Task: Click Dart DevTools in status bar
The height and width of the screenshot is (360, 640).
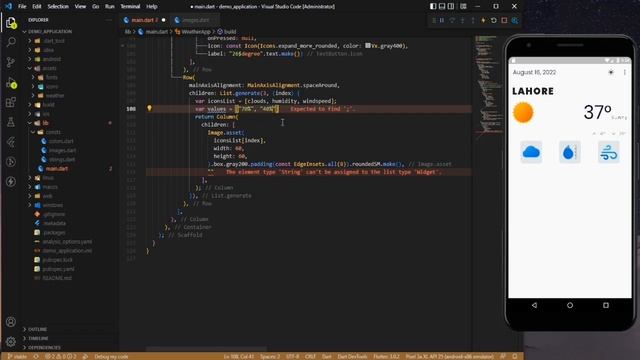Action: (x=352, y=356)
